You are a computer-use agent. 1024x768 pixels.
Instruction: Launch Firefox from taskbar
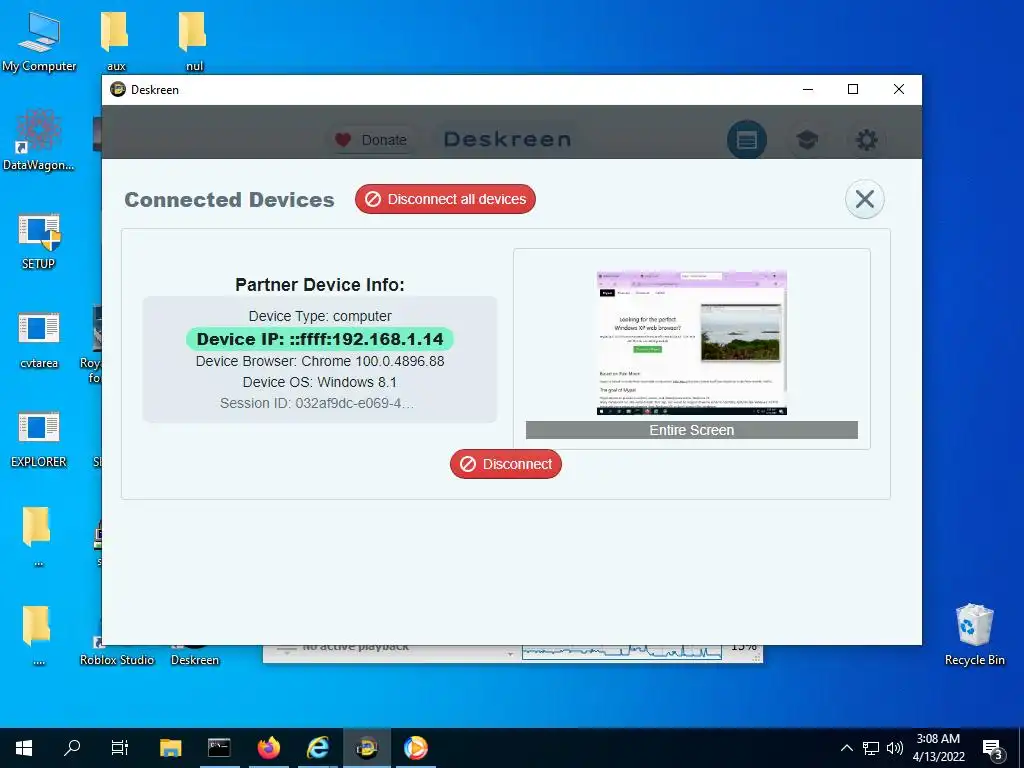(x=268, y=748)
